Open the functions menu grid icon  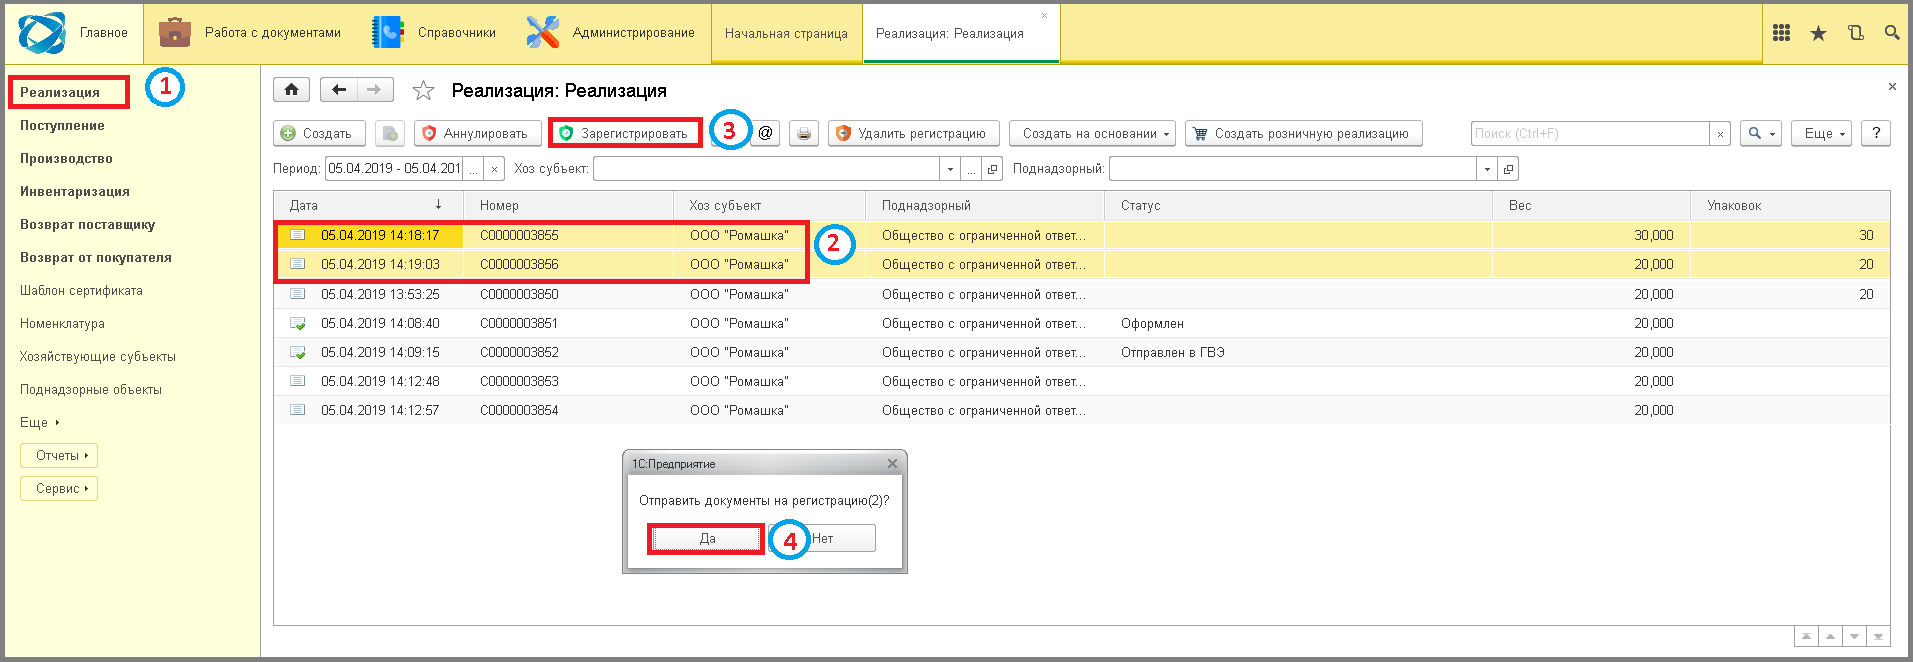tap(1781, 33)
